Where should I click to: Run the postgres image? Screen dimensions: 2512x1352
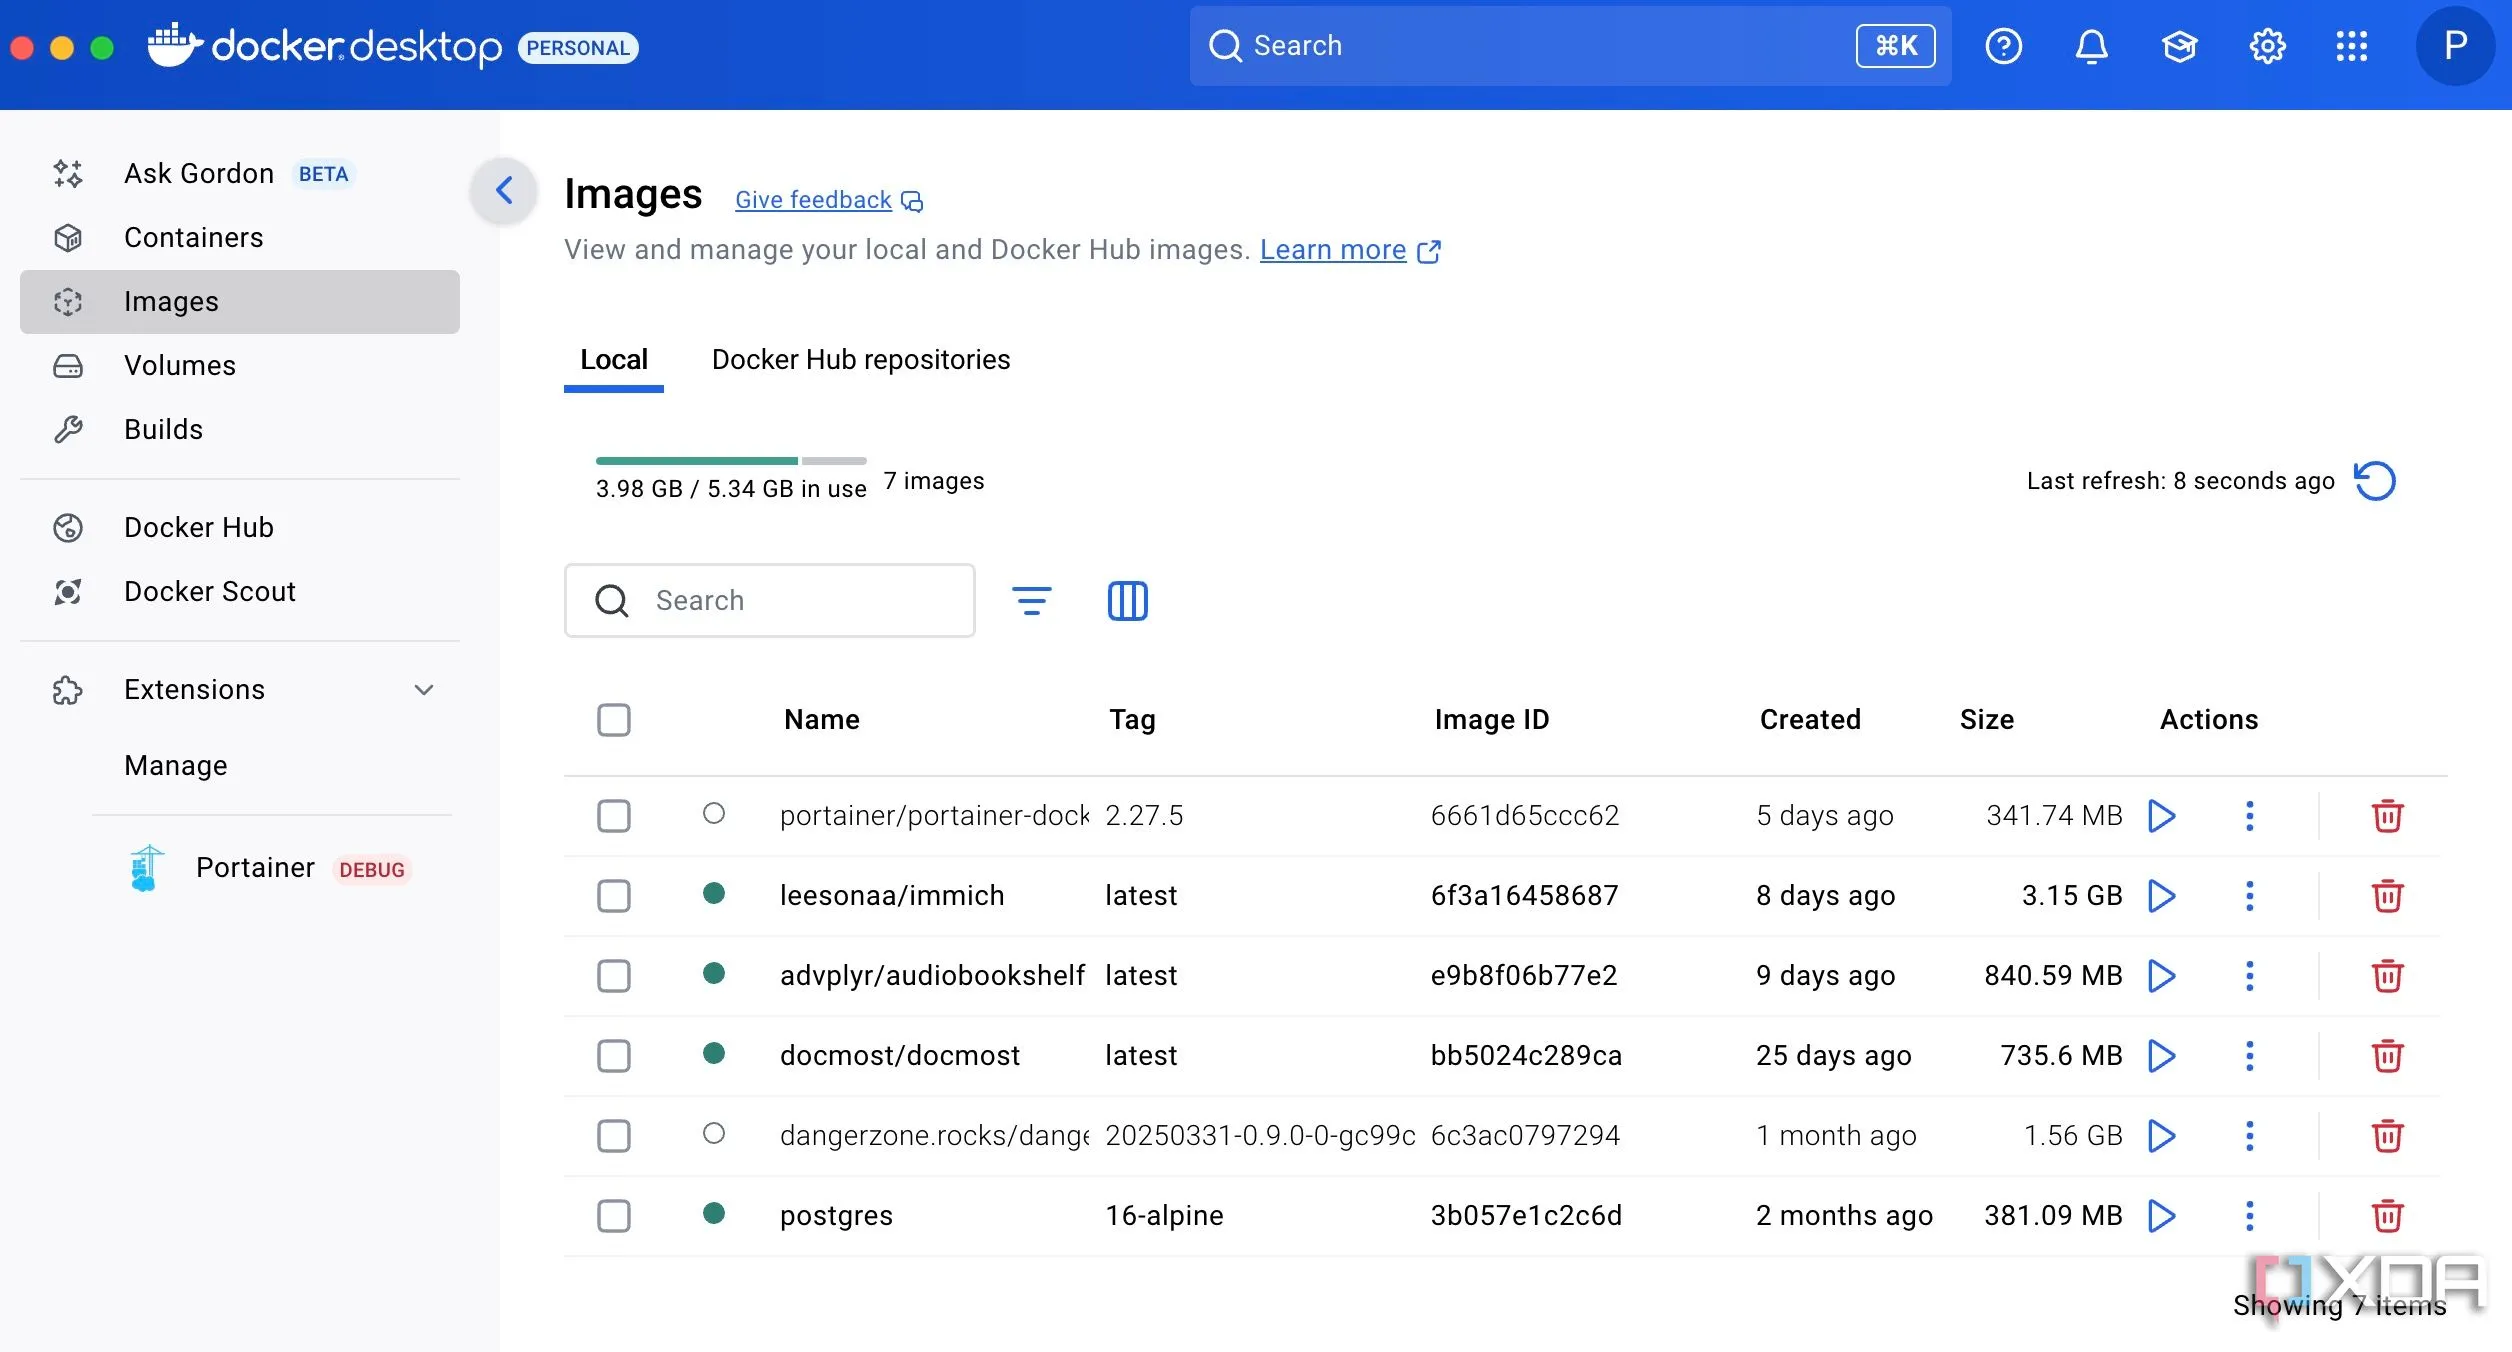pyautogui.click(x=2162, y=1216)
